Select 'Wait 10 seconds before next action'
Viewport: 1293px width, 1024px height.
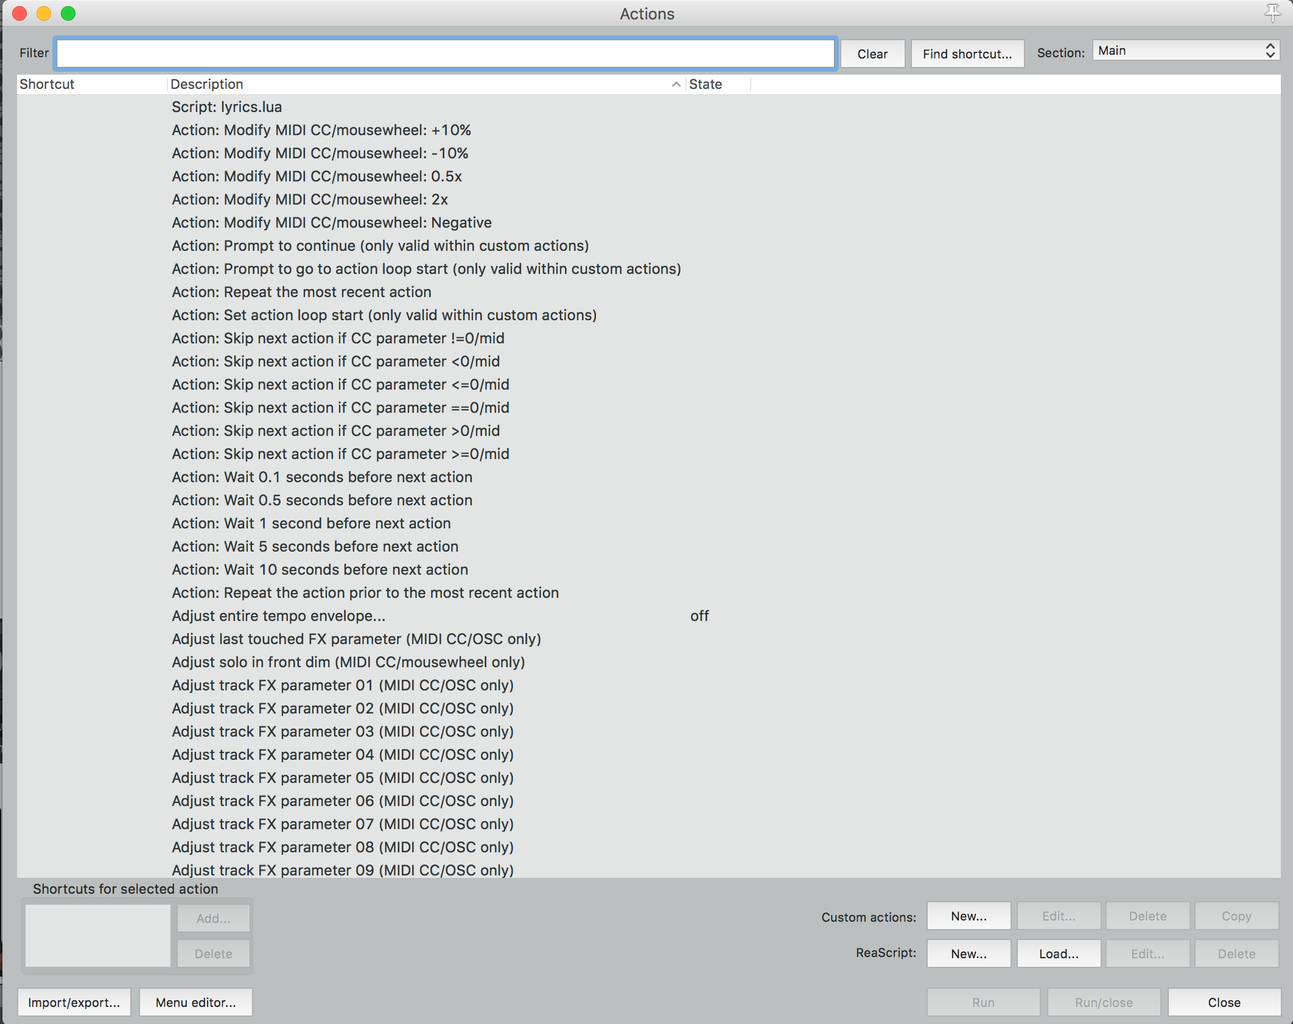pos(648,569)
